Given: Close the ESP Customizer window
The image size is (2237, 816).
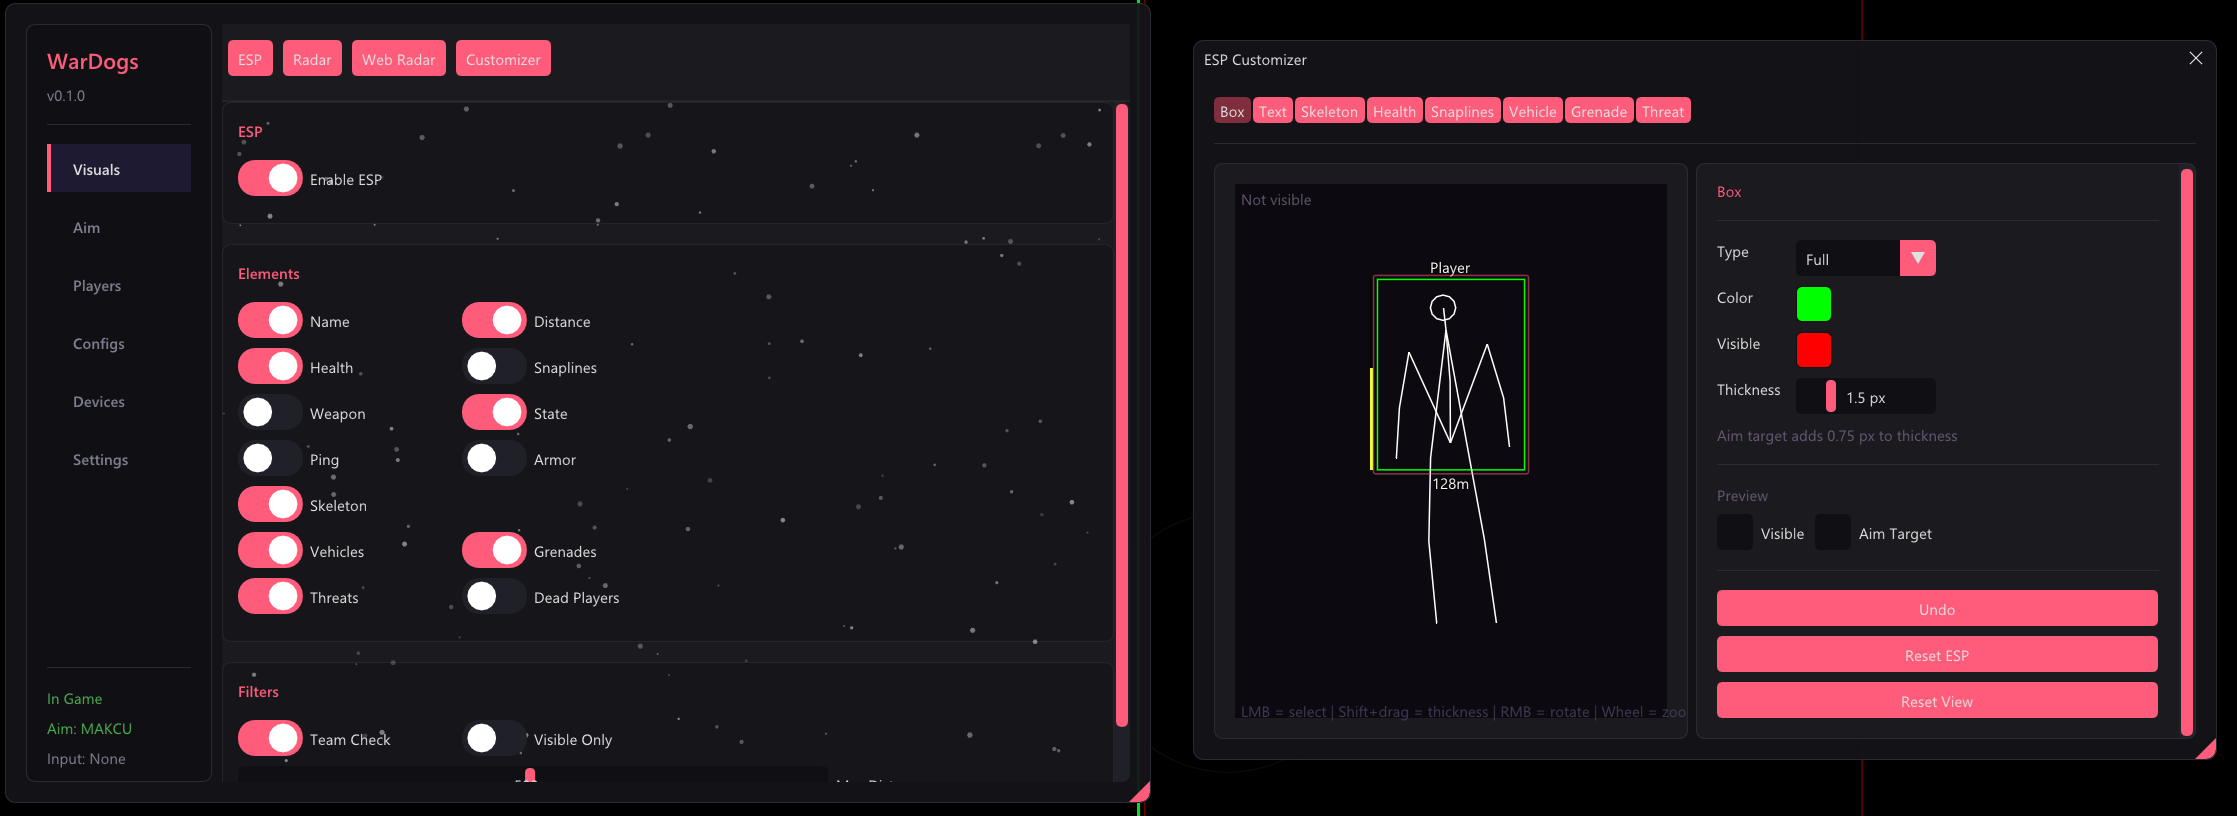Looking at the screenshot, I should pyautogui.click(x=2195, y=59).
